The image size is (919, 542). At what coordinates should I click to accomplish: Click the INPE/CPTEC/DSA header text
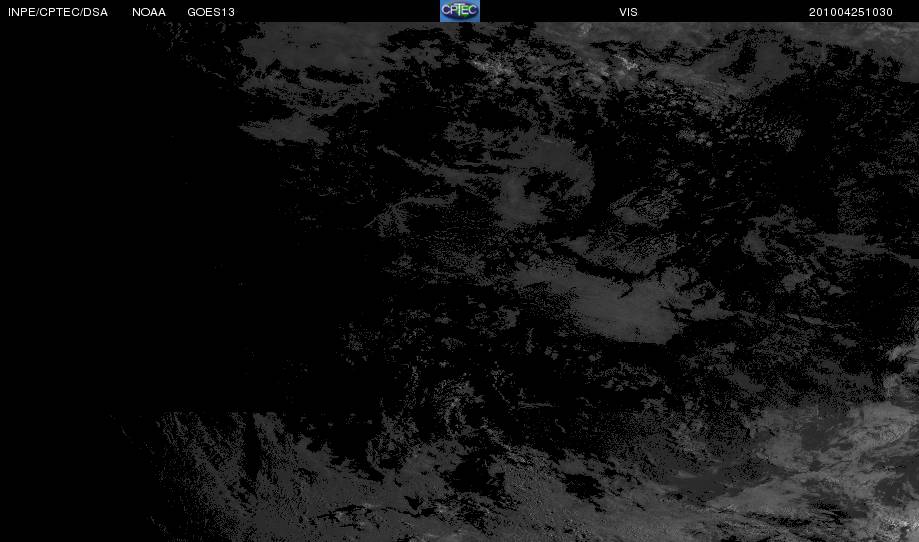[58, 12]
